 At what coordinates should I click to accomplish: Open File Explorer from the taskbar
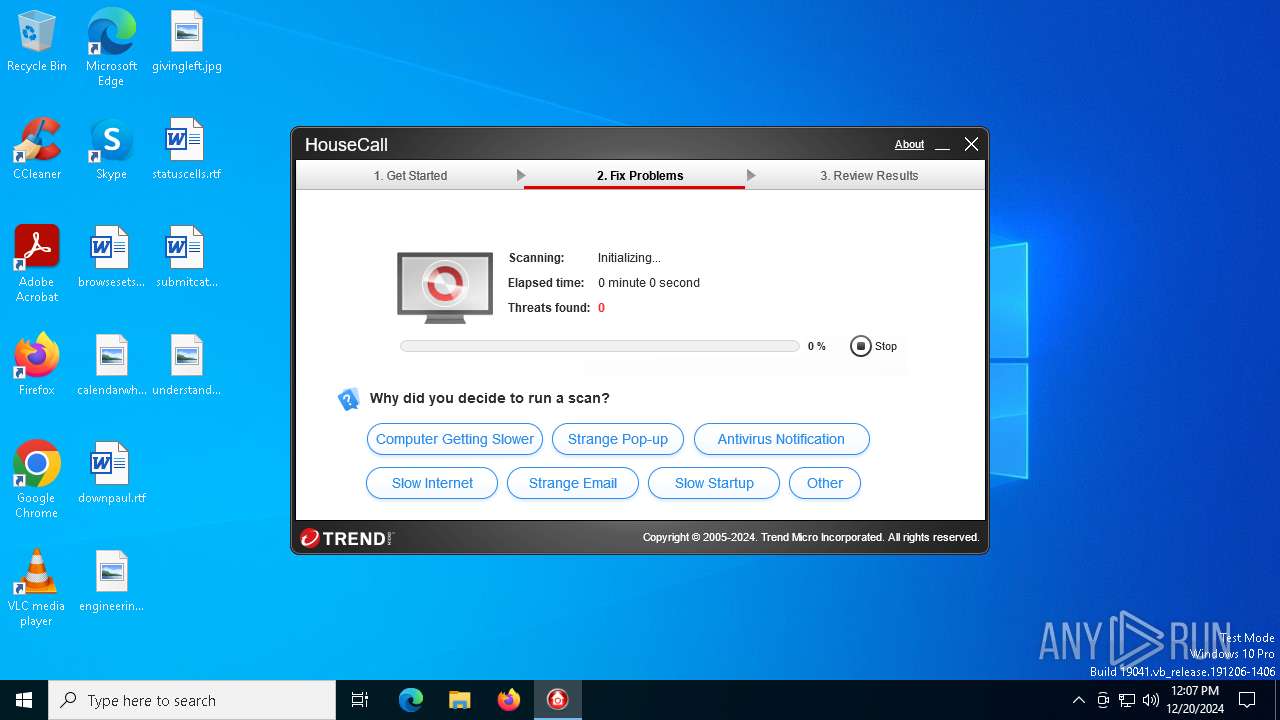(460, 700)
